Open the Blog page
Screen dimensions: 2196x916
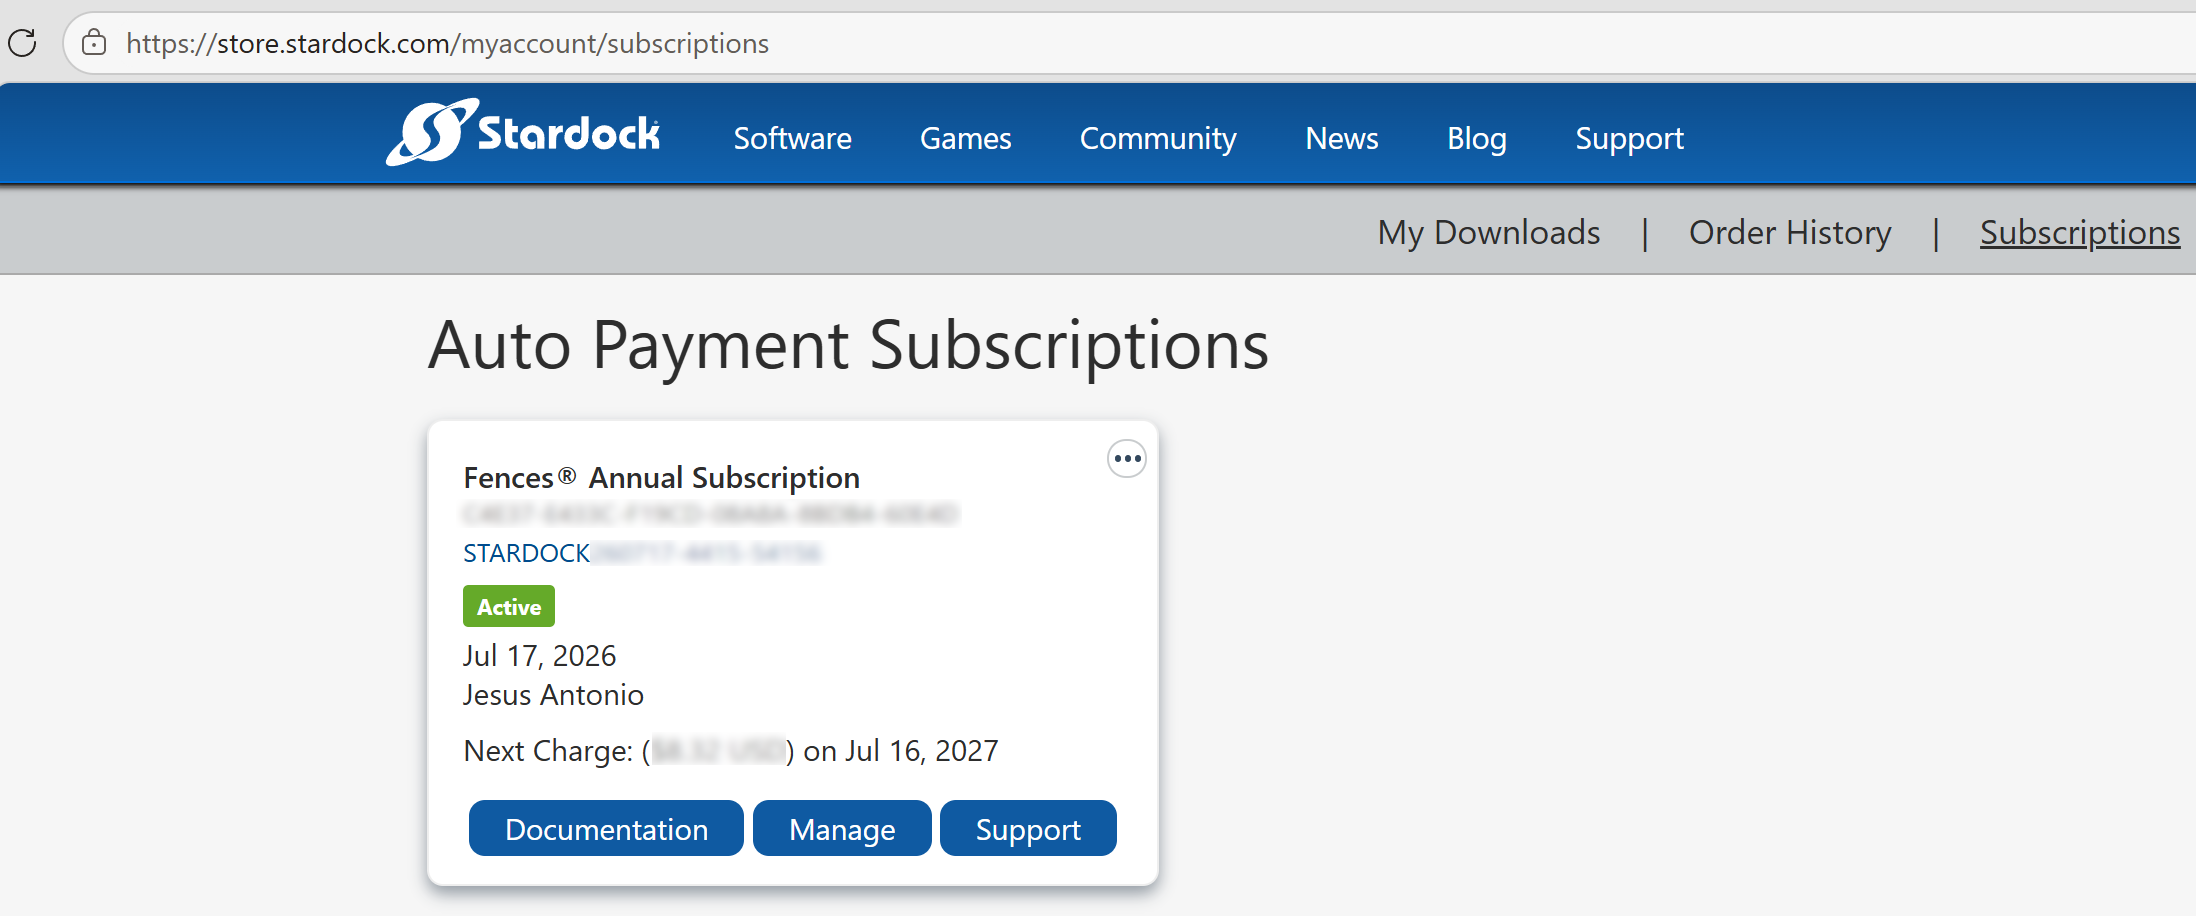[1477, 138]
